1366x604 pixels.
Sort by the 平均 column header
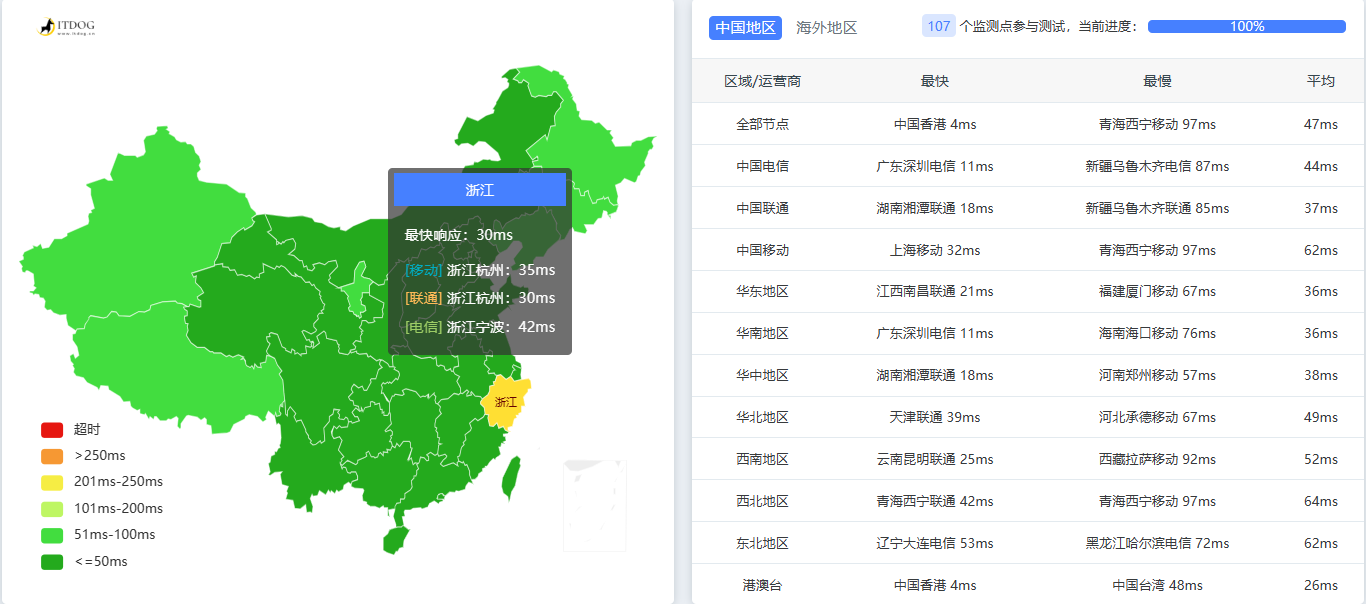pyautogui.click(x=1320, y=81)
